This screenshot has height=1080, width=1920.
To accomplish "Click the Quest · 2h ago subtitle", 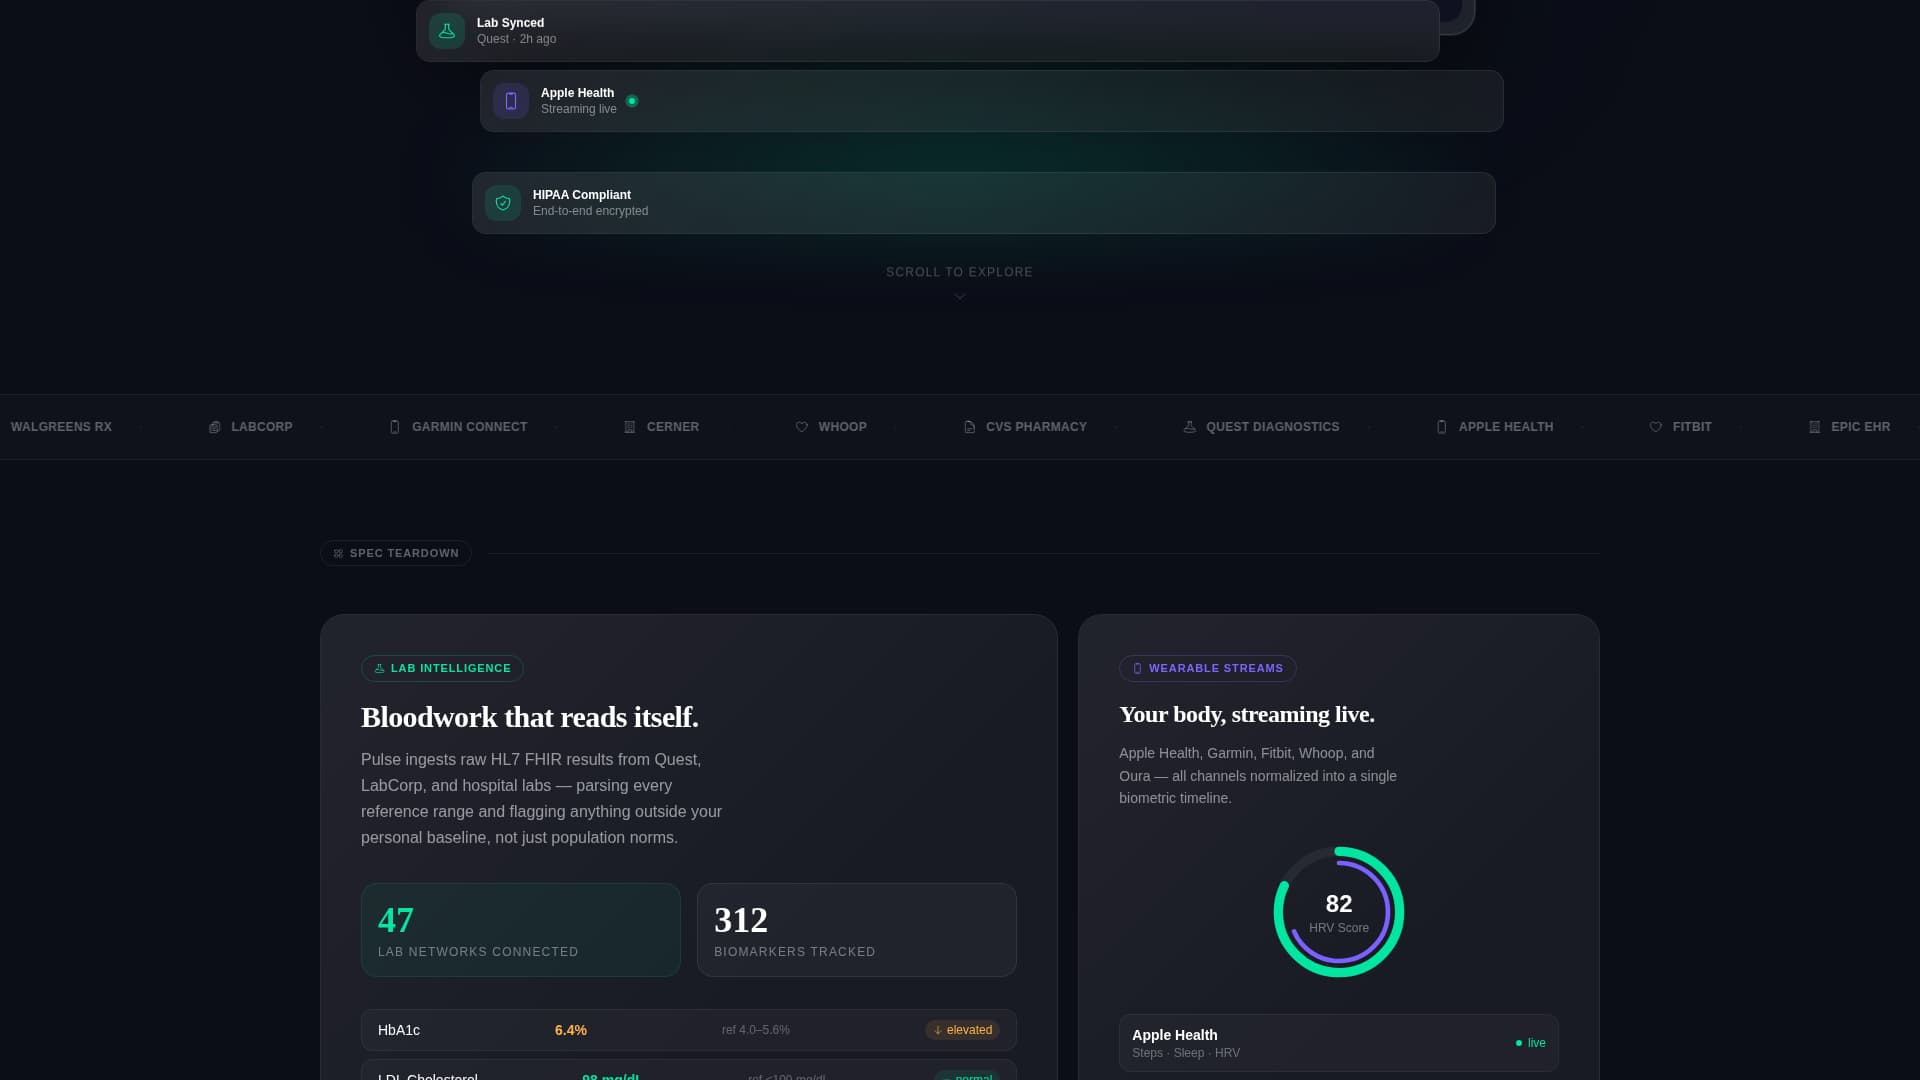I will [516, 39].
